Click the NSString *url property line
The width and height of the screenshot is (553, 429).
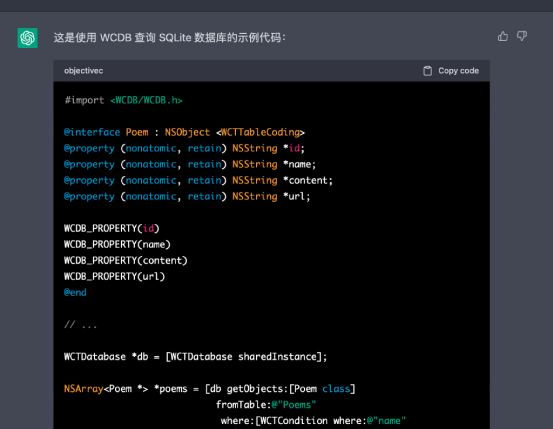pyautogui.click(x=187, y=197)
